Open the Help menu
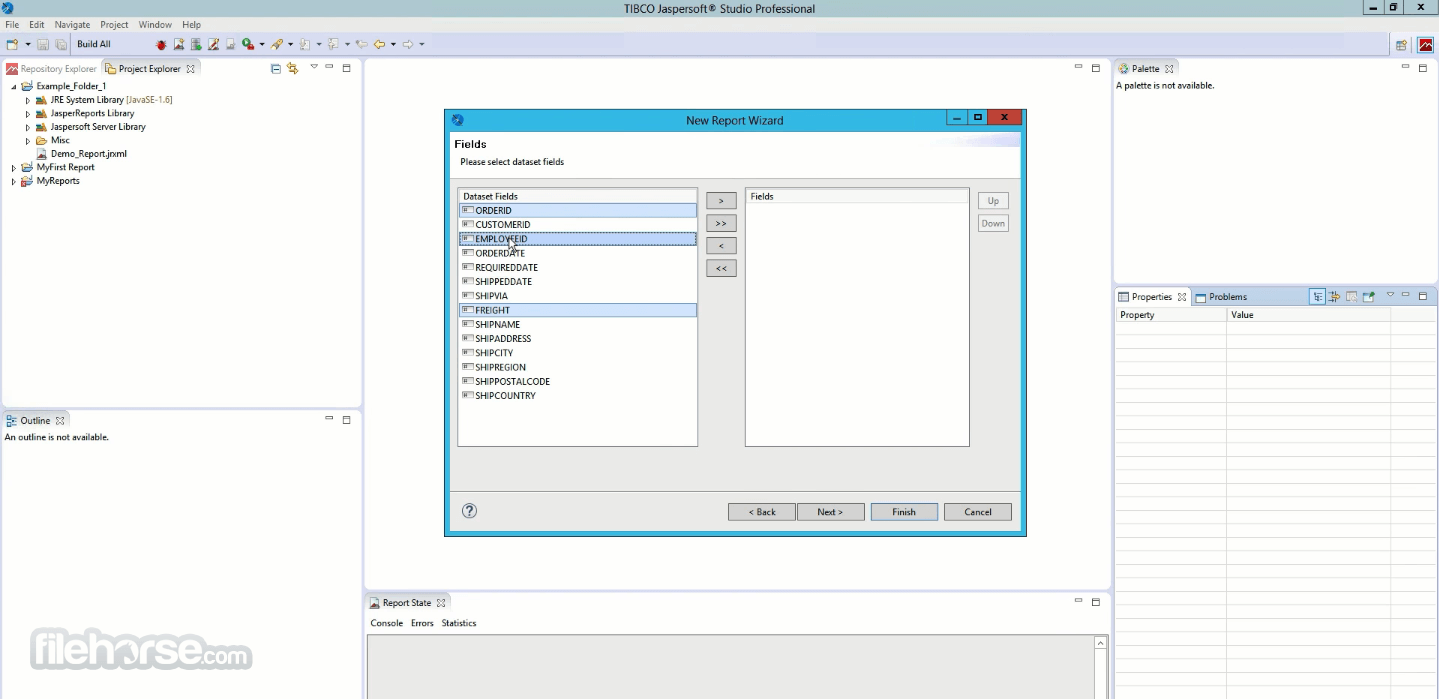Viewport: 1439px width, 700px height. [191, 24]
